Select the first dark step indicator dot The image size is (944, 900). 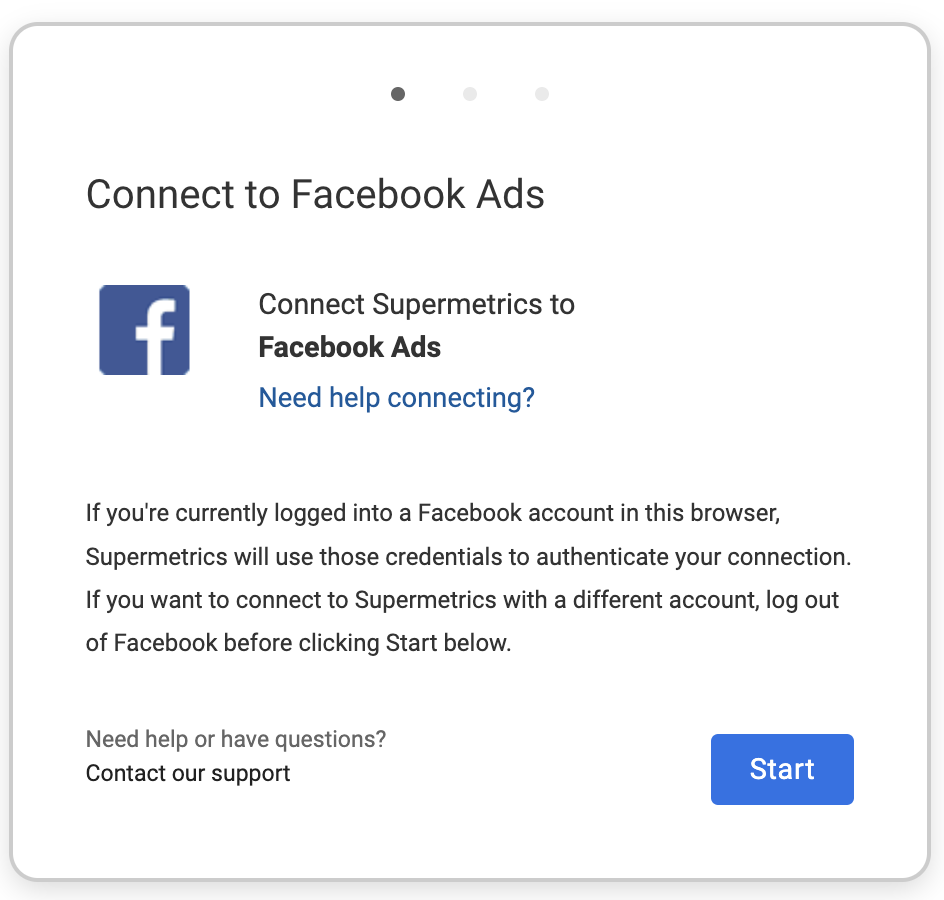click(398, 94)
